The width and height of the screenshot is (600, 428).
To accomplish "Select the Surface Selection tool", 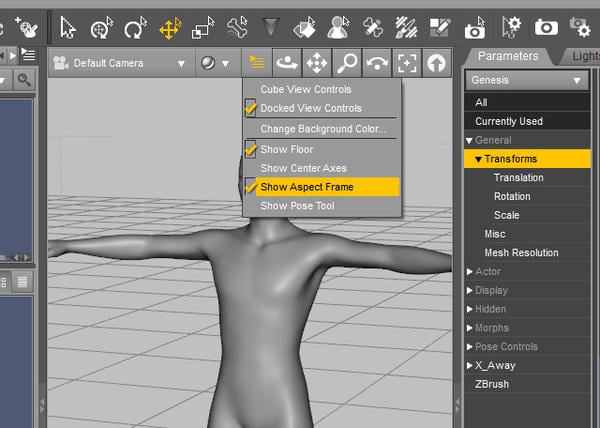I will (305, 28).
